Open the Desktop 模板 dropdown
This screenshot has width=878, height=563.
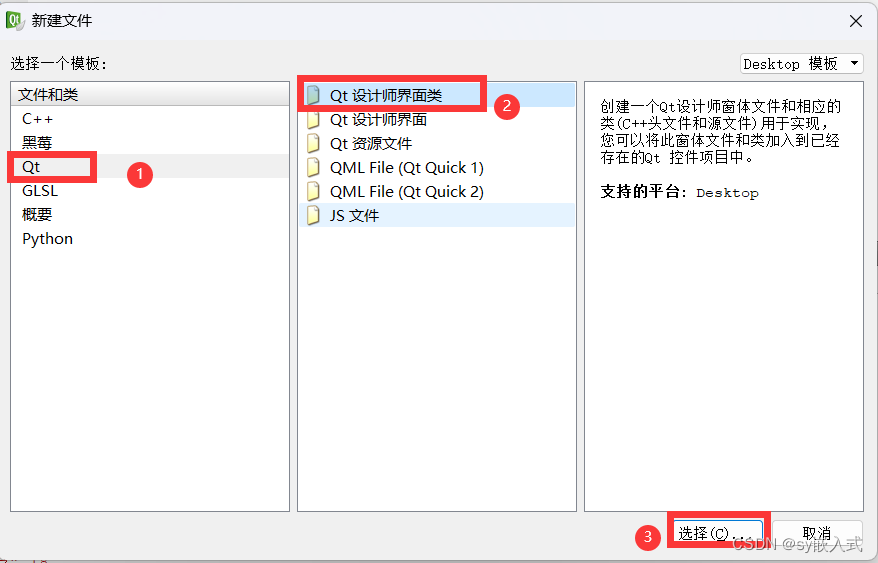[x=801, y=64]
